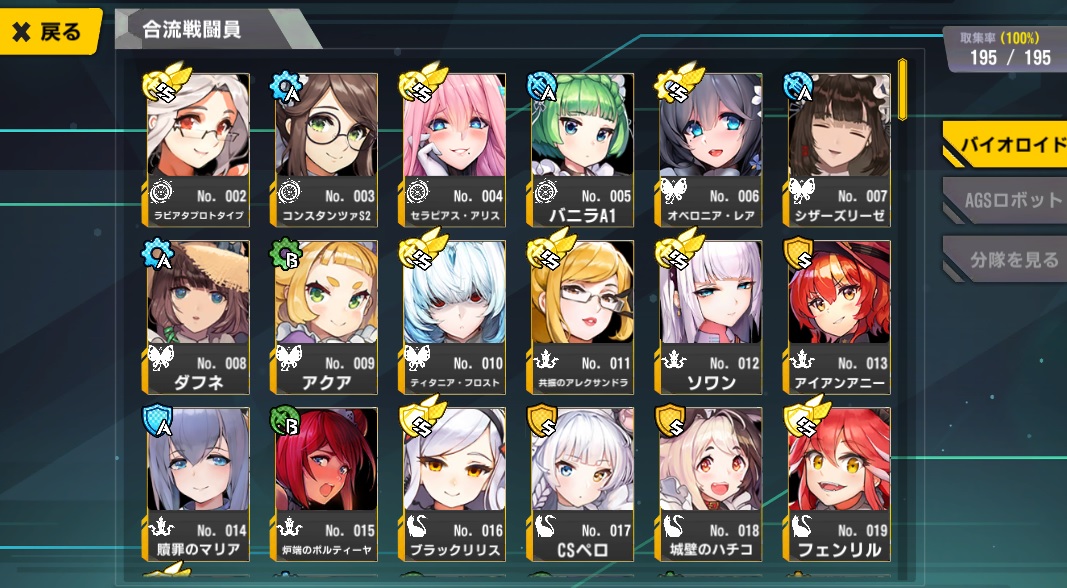
Task: Go back with the 戻る button
Action: click(x=49, y=31)
